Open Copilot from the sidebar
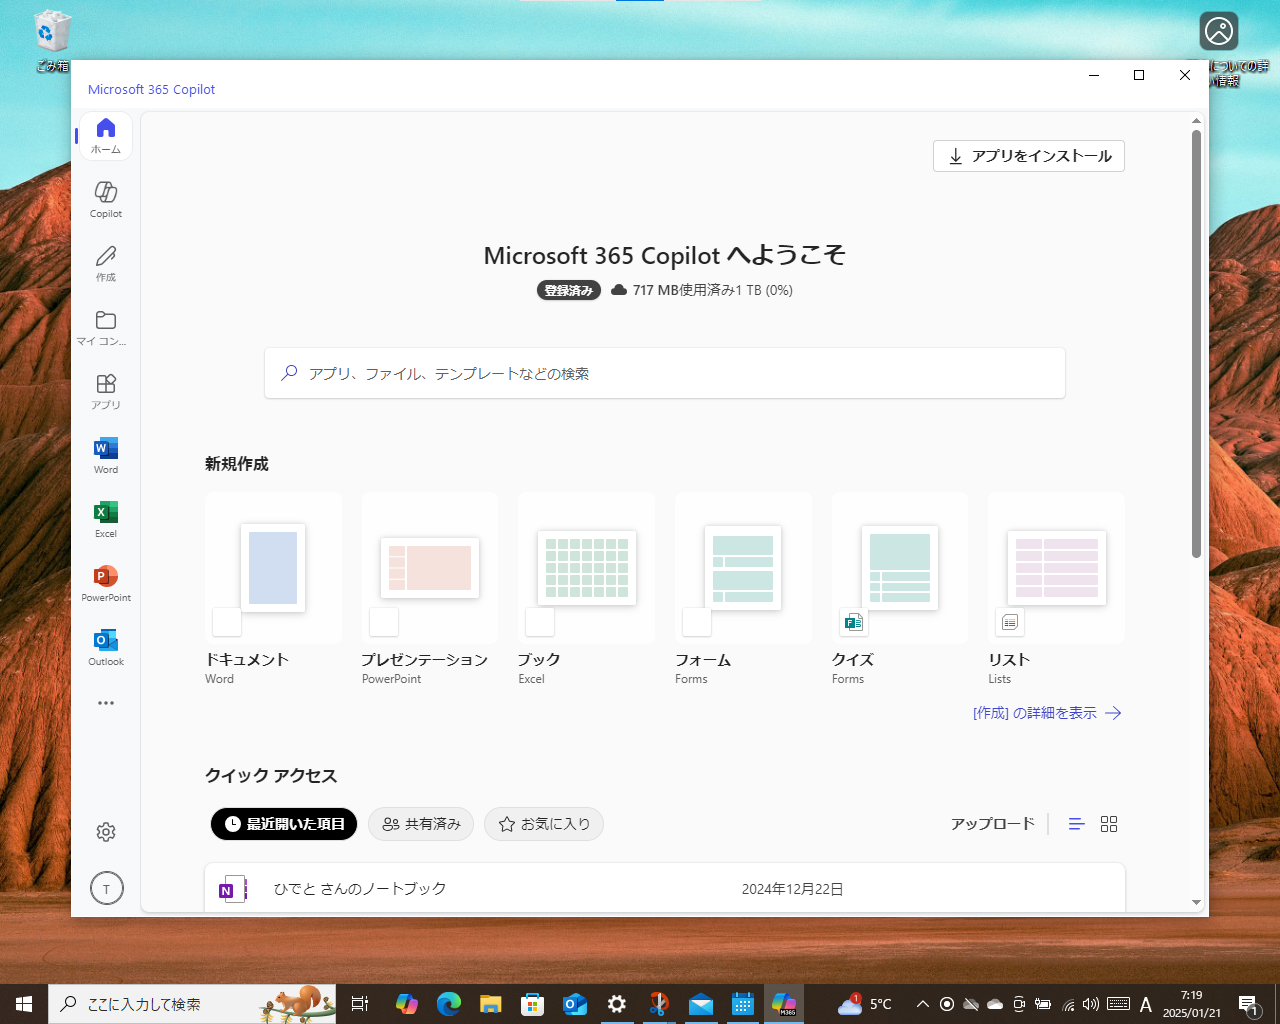1280x1024 pixels. pos(105,197)
